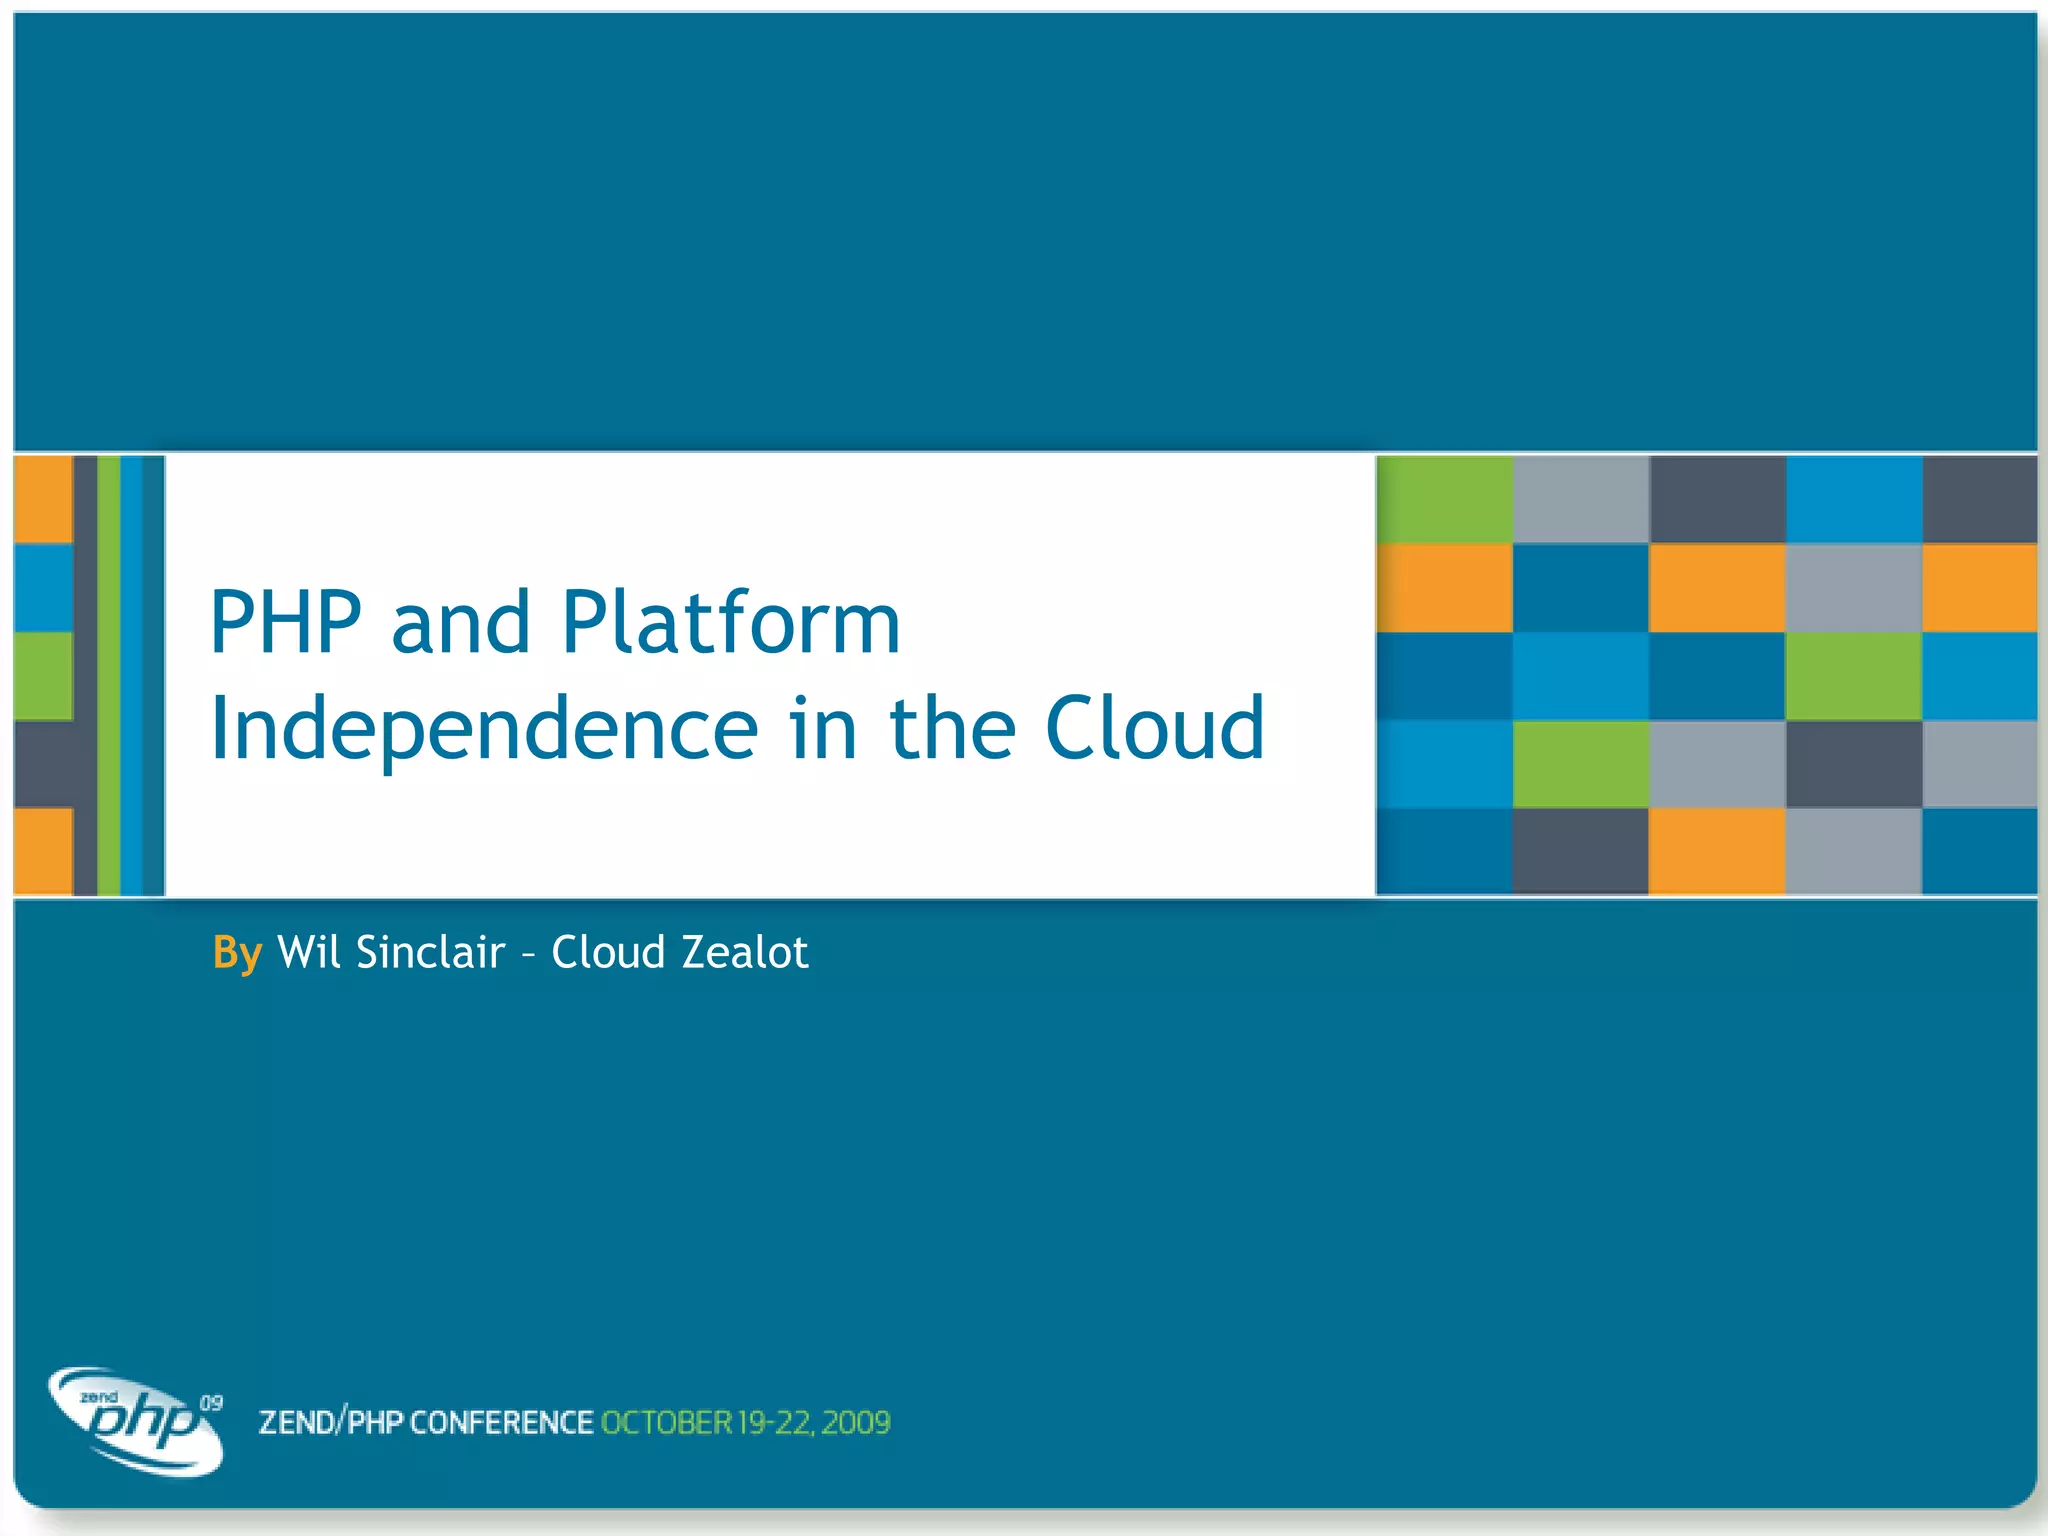This screenshot has width=2048, height=1536.
Task: Click the orange "By" word
Action: (x=237, y=952)
